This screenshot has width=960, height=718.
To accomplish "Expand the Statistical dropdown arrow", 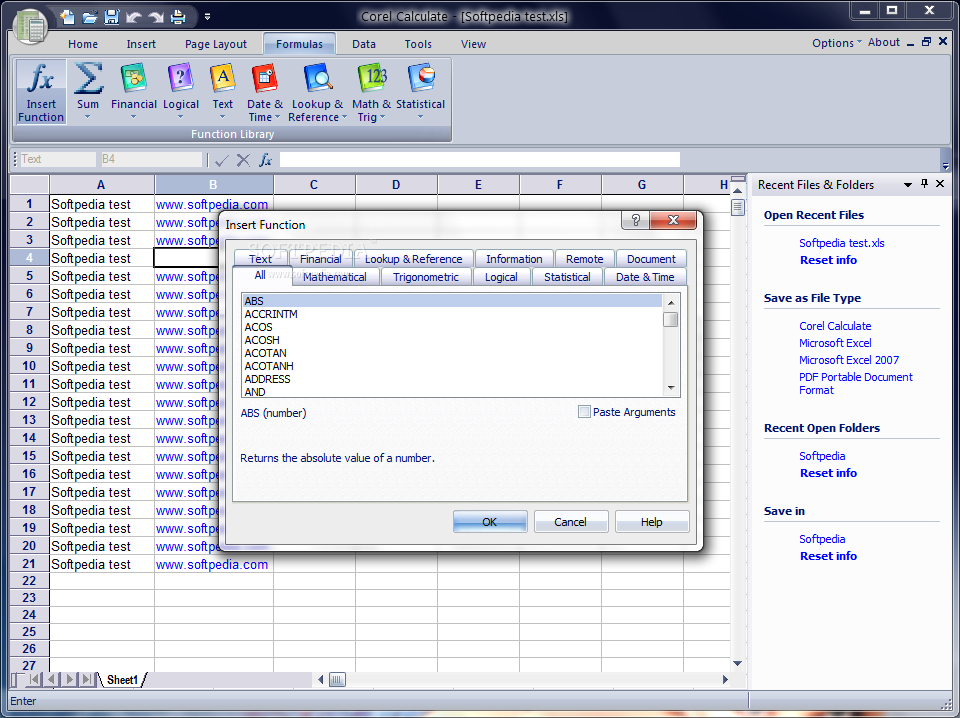I will pos(421,117).
